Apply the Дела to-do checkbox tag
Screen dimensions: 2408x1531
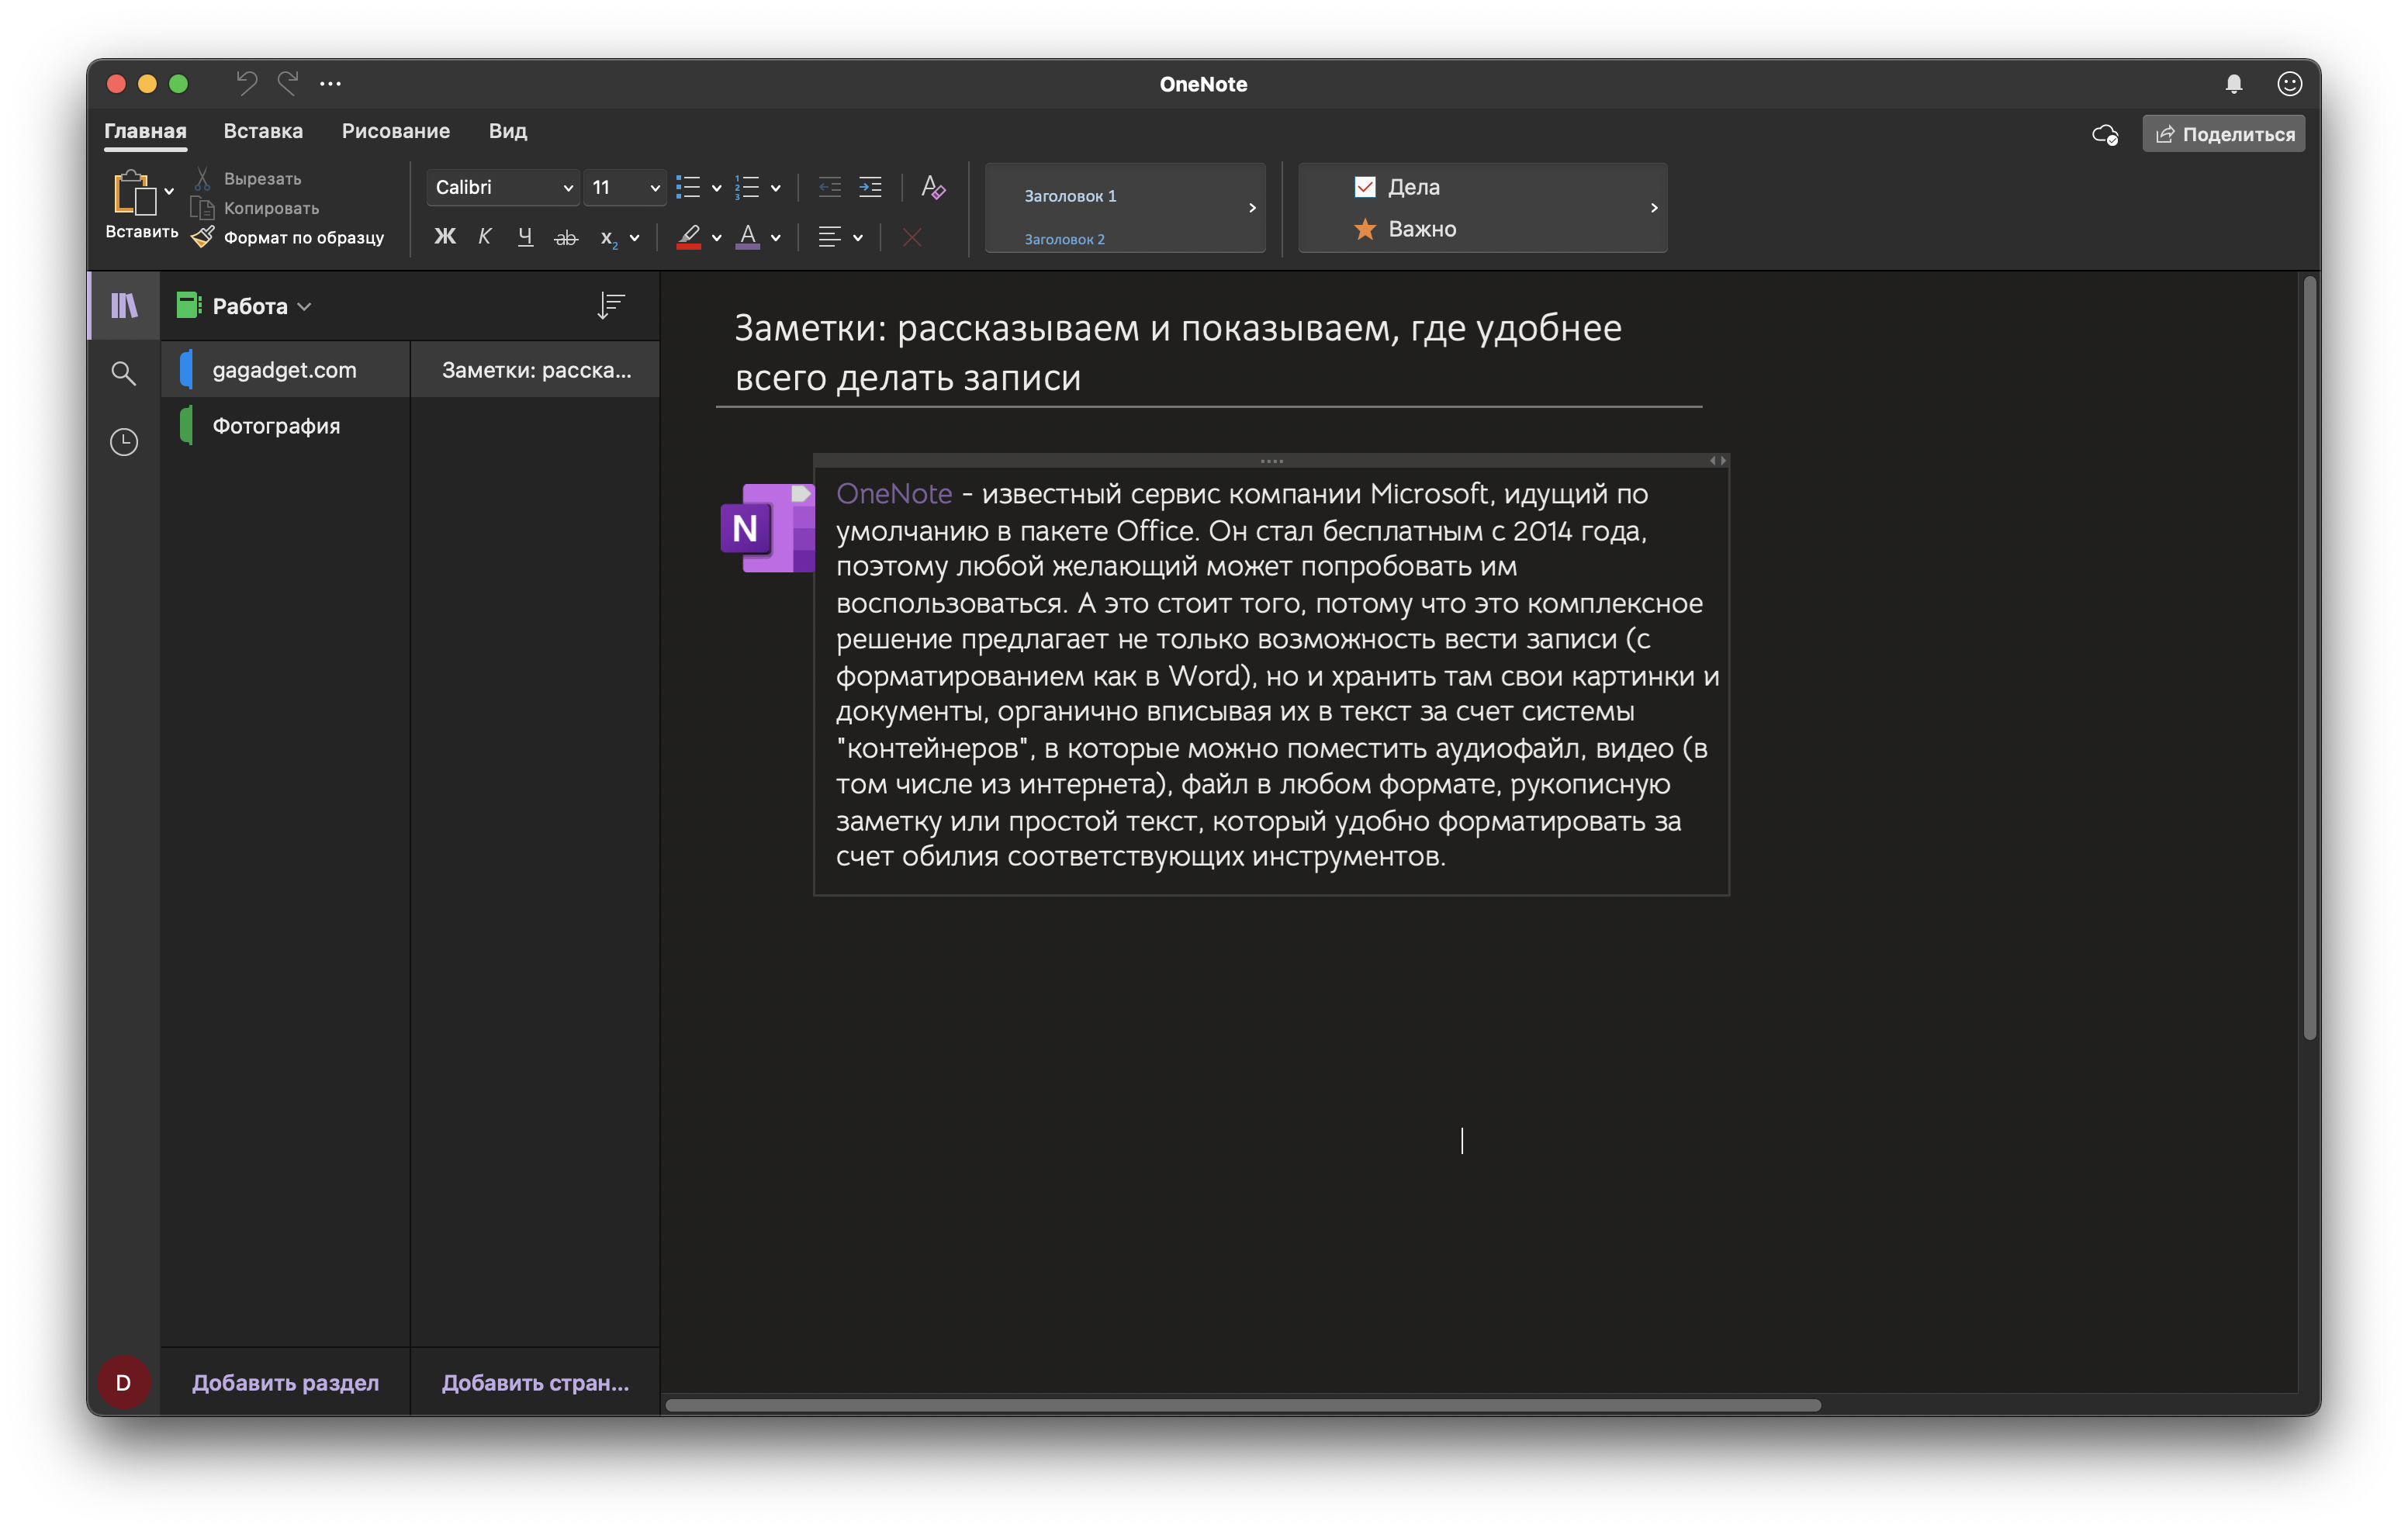tap(1397, 187)
